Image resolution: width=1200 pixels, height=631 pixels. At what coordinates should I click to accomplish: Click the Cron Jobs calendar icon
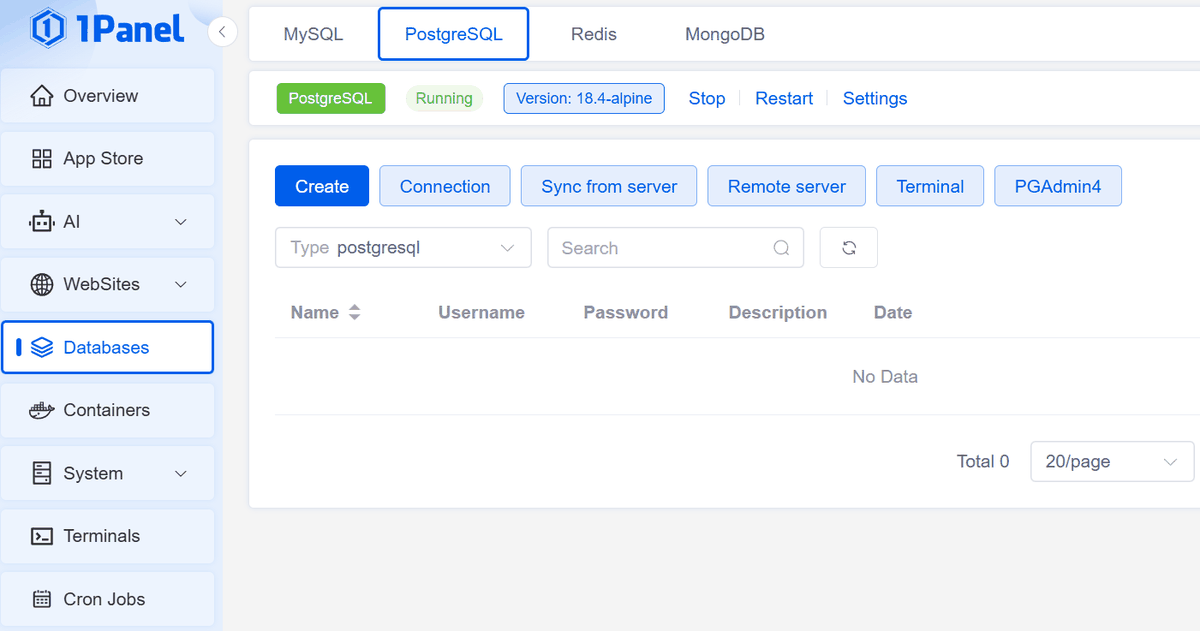[42, 599]
